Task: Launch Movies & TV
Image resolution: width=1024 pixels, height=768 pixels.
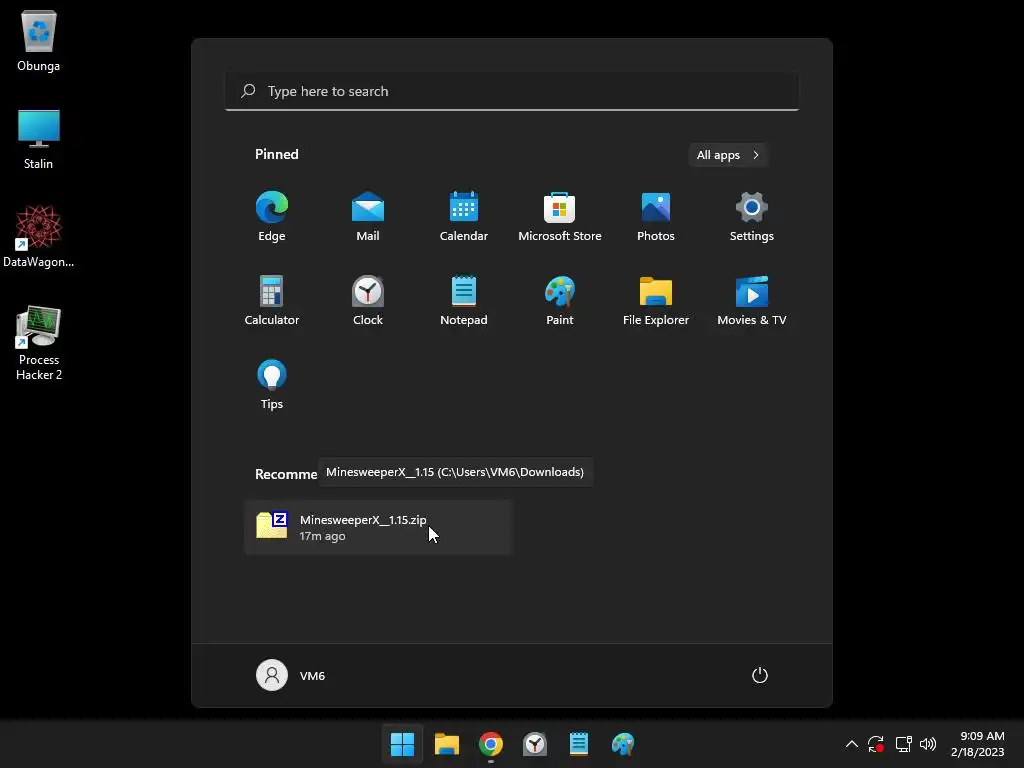Action: 752,300
